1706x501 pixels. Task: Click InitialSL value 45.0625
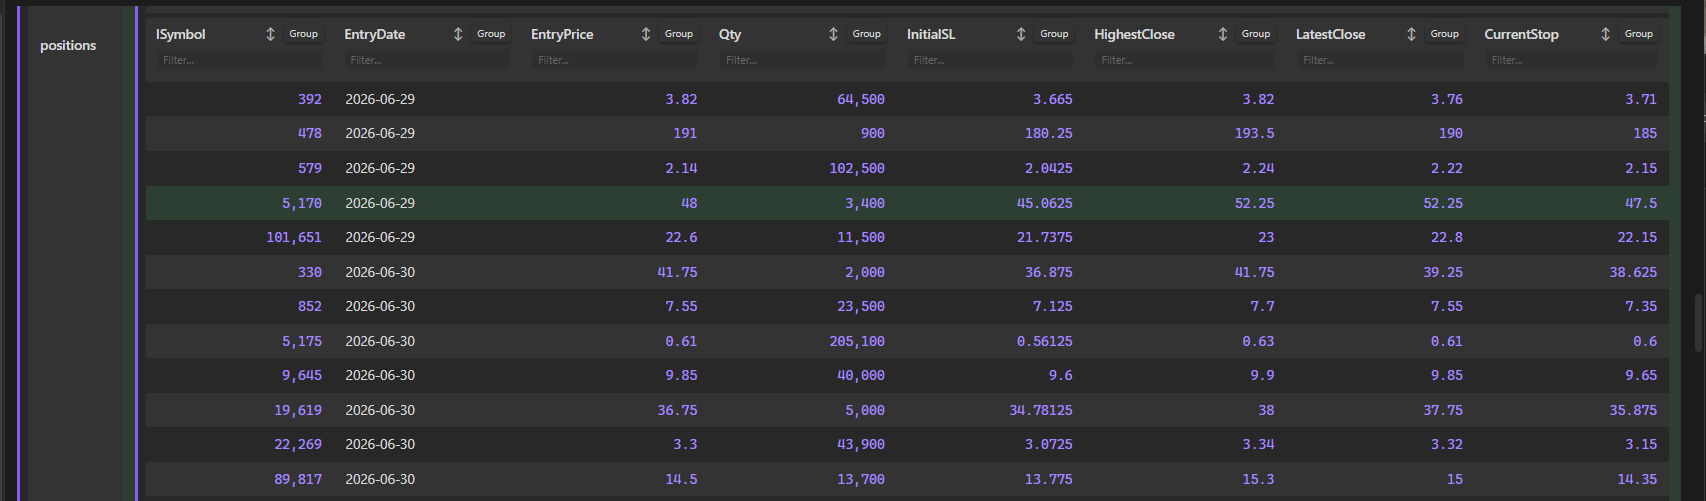(x=1045, y=203)
